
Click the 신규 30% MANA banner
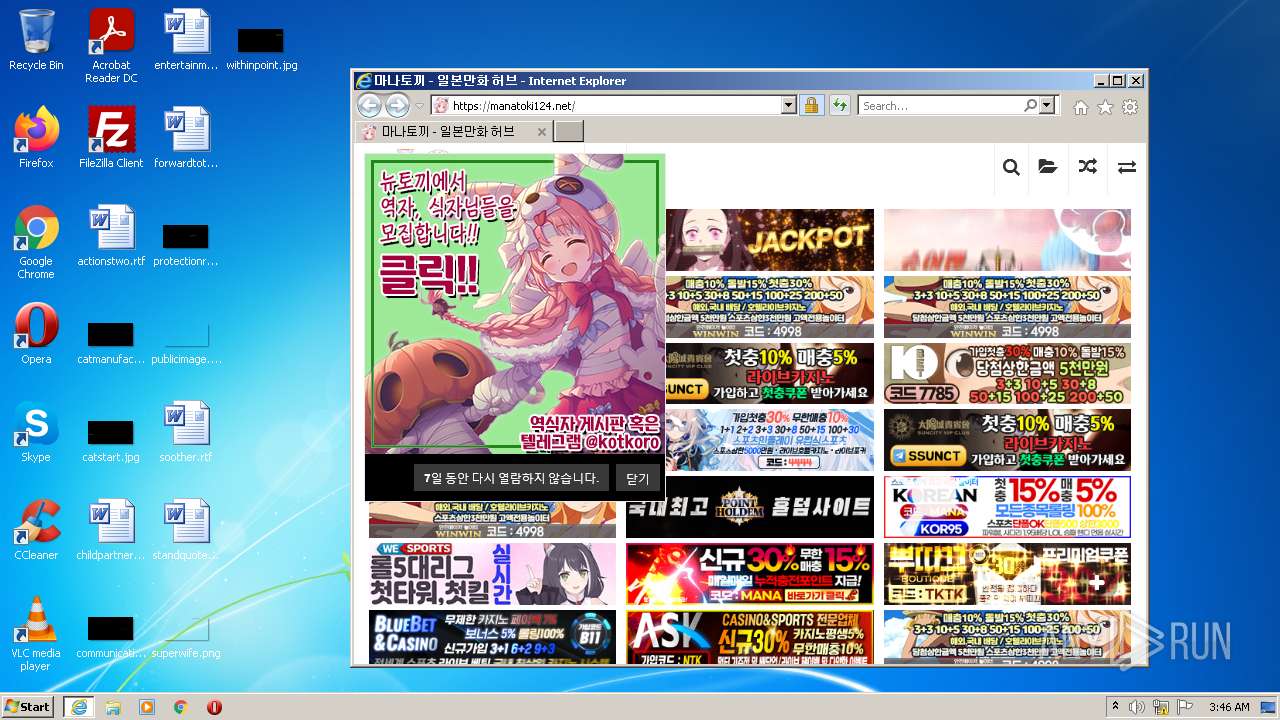[x=750, y=574]
